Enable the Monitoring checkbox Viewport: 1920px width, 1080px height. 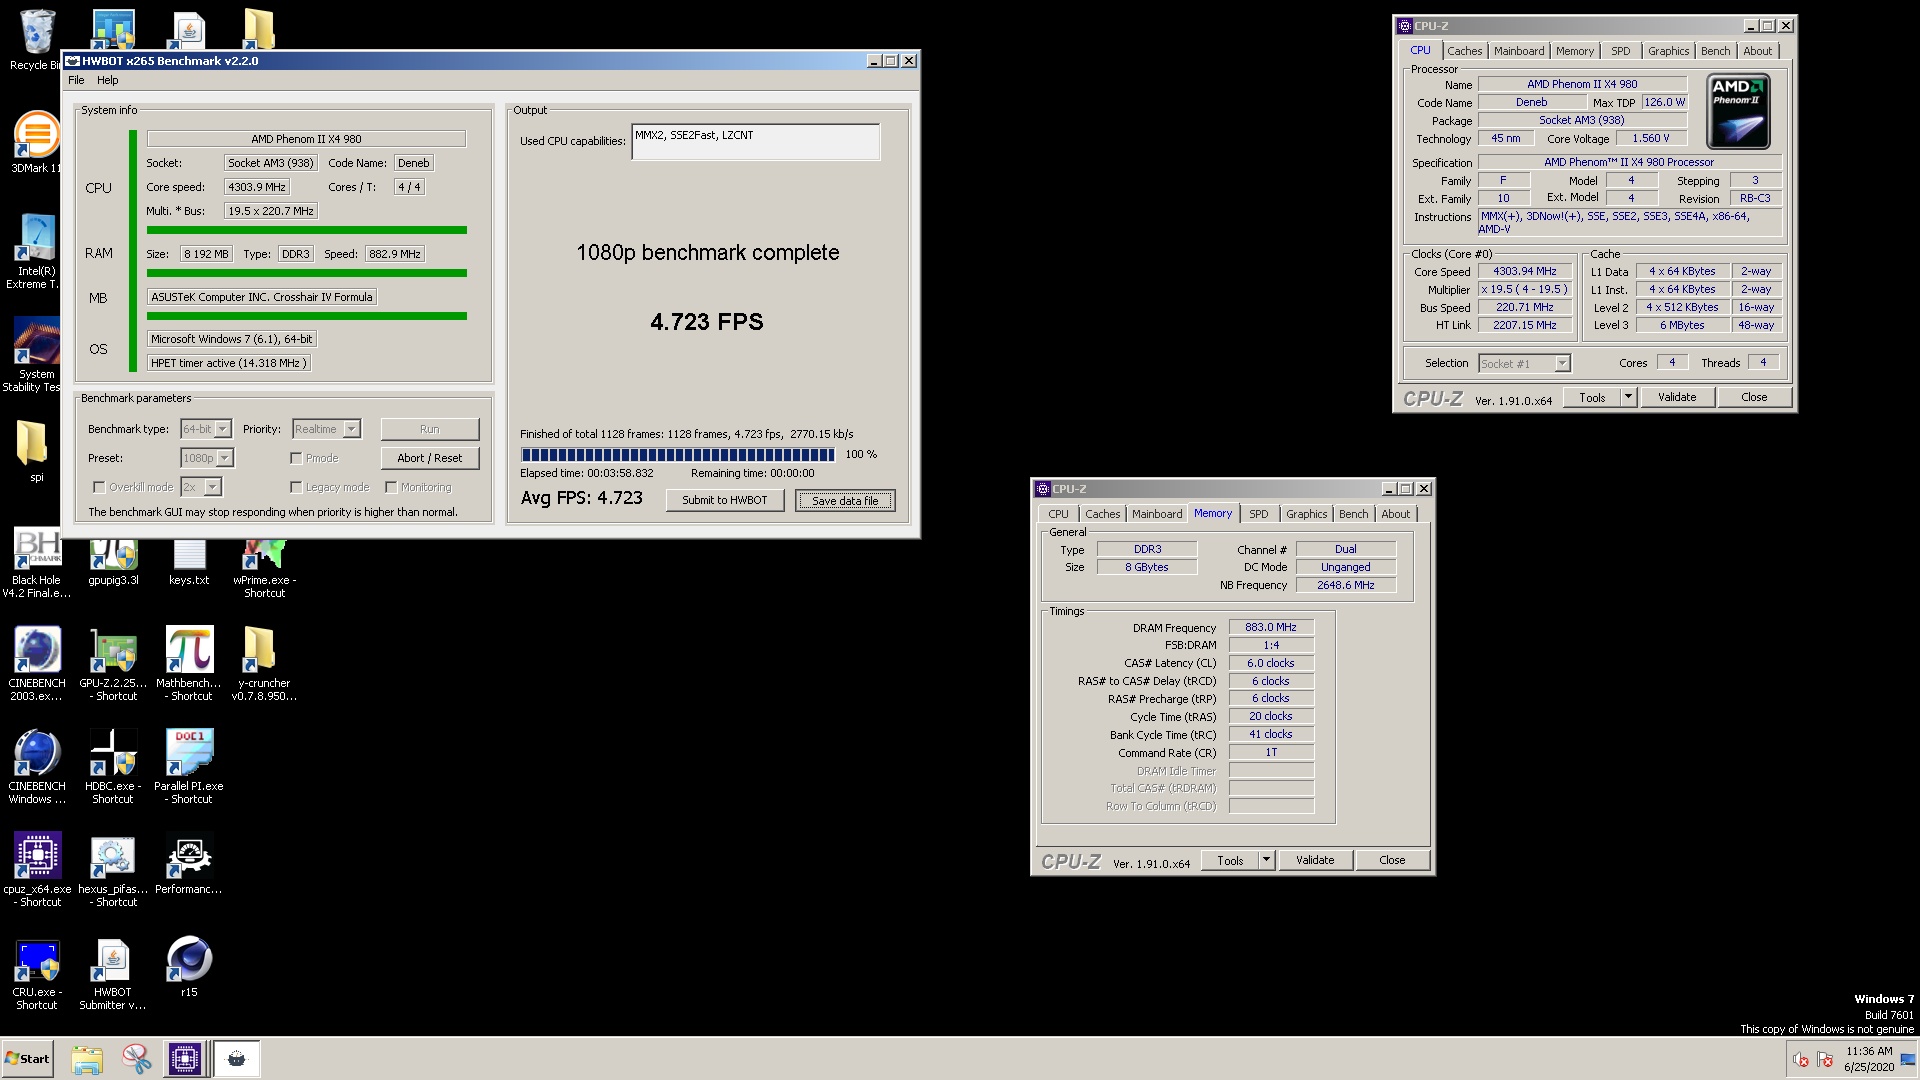(x=391, y=487)
